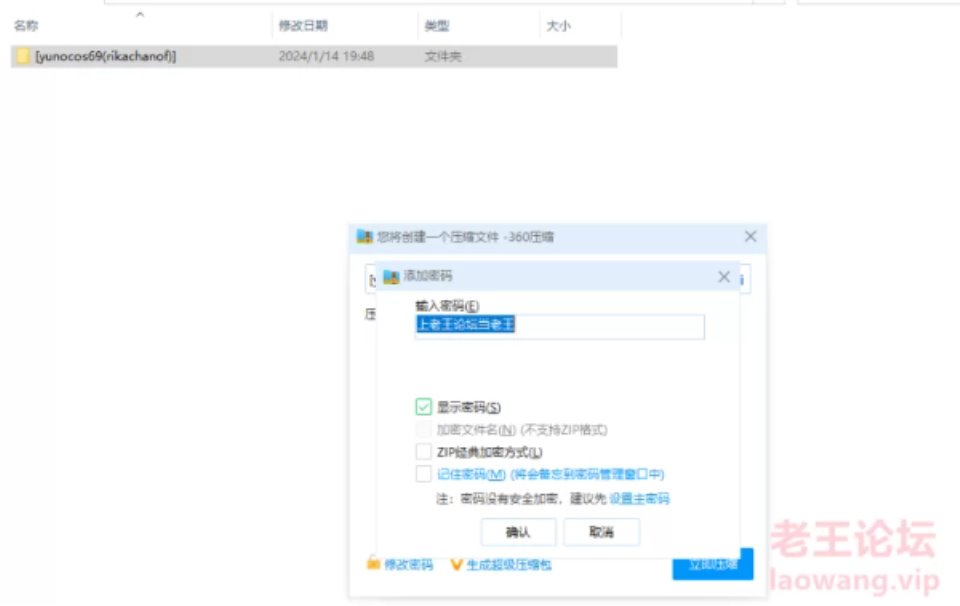Click 生成超级压缩包 link

[509, 564]
